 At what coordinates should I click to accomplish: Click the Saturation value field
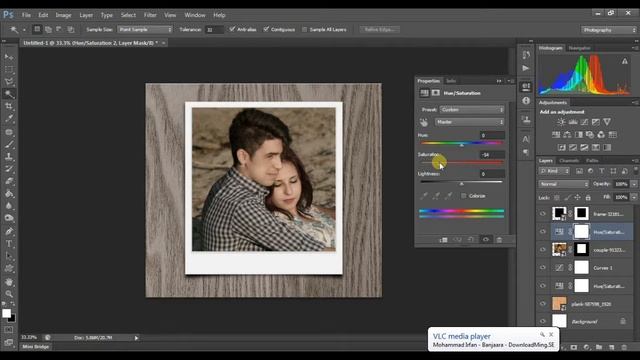[x=492, y=155]
